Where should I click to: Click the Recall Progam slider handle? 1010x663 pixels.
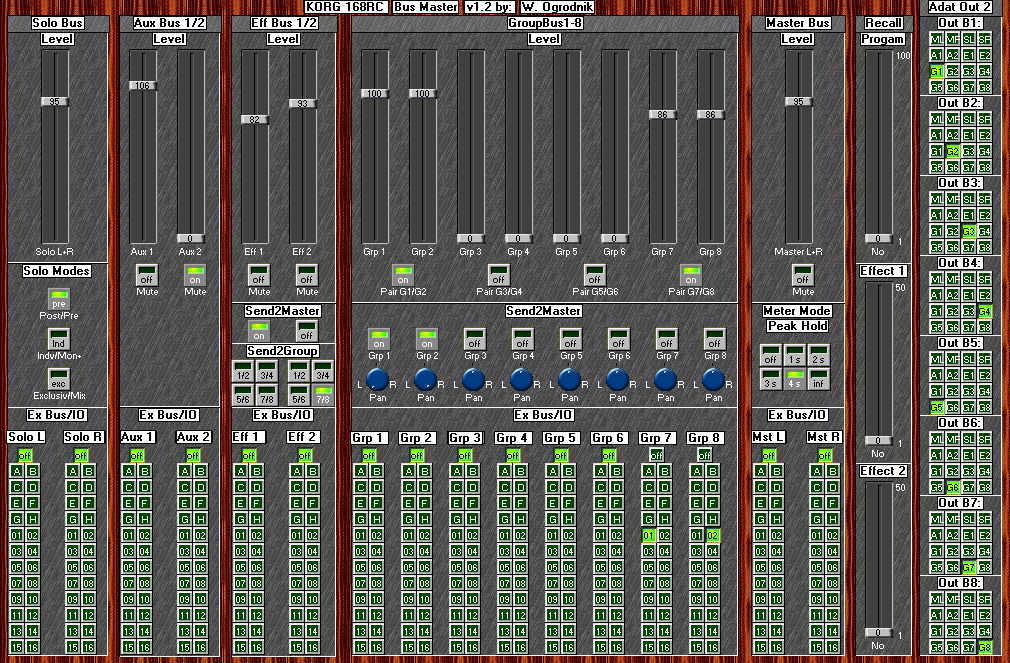coord(878,238)
